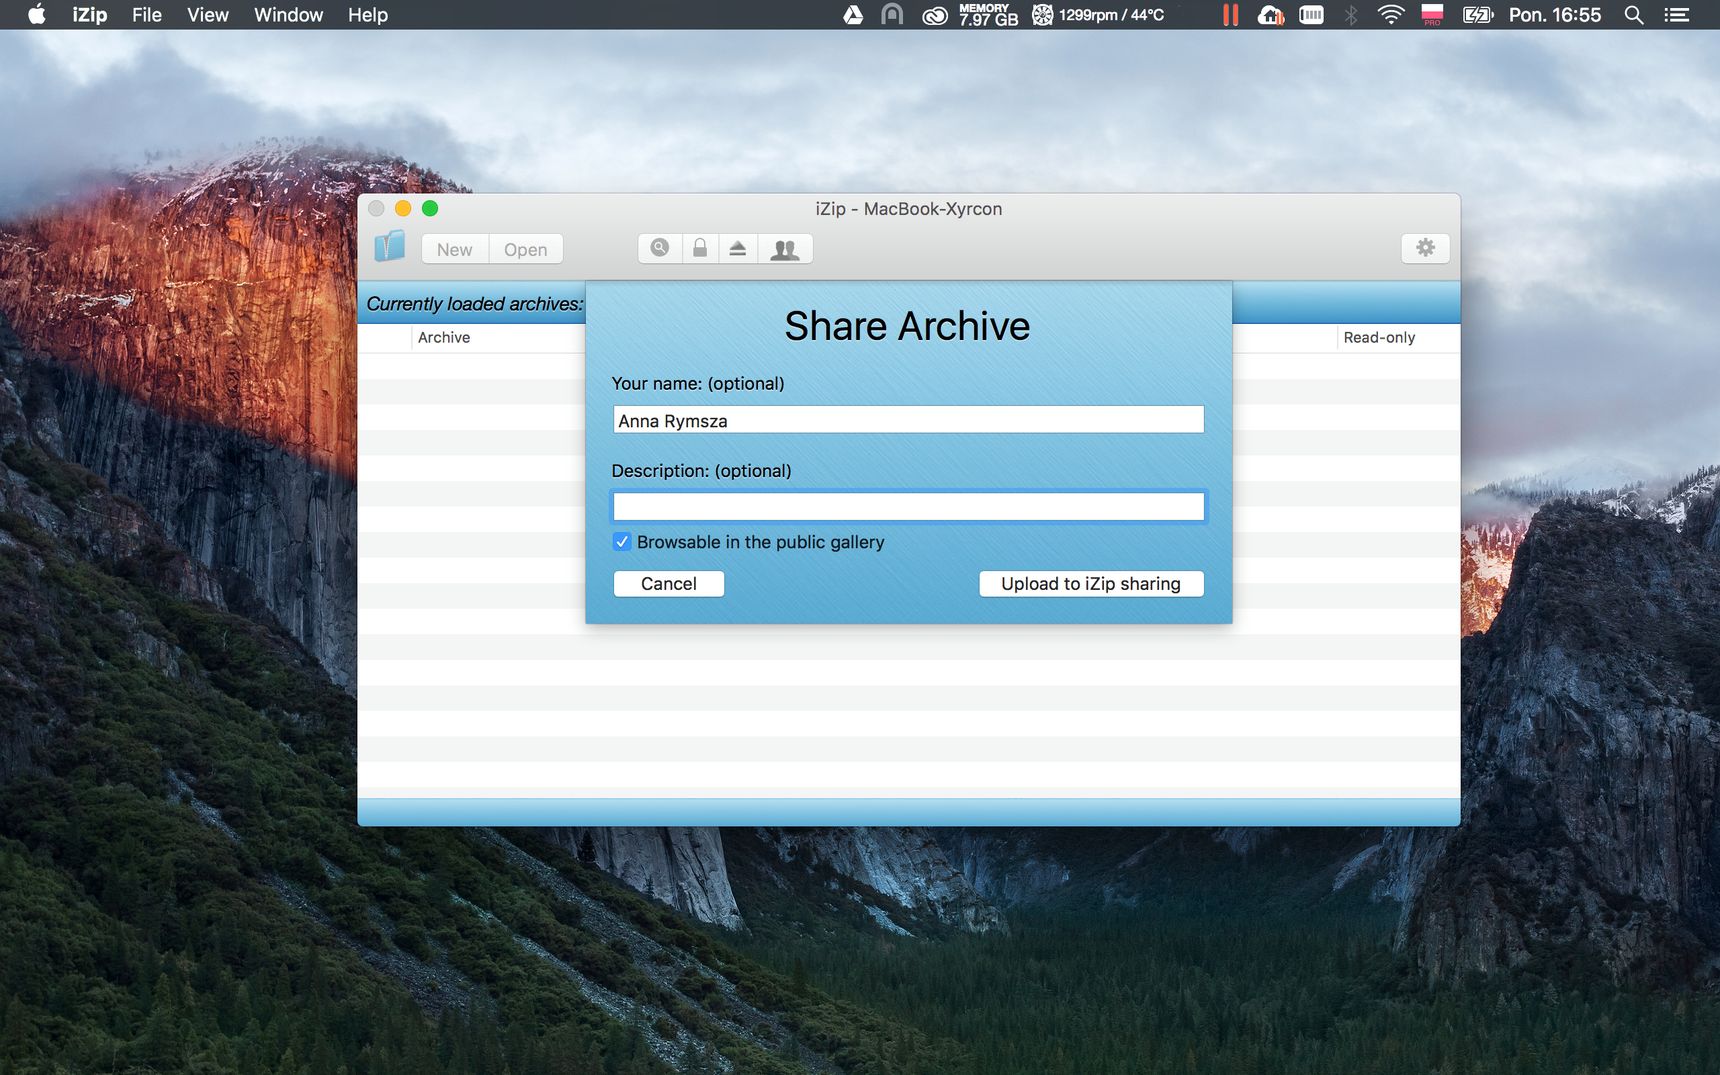Click the clock showing Pon. 16:55
The image size is (1720, 1075).
click(1554, 15)
